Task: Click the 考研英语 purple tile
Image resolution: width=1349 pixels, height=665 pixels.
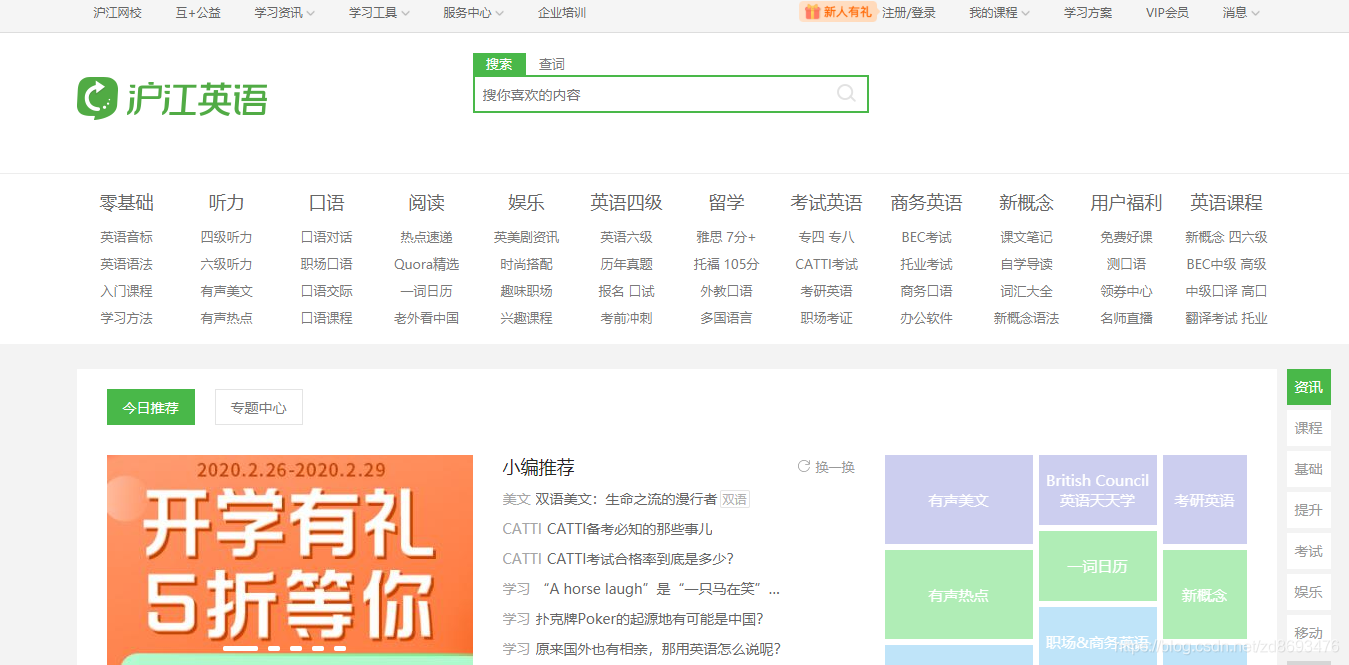Action: click(1205, 500)
